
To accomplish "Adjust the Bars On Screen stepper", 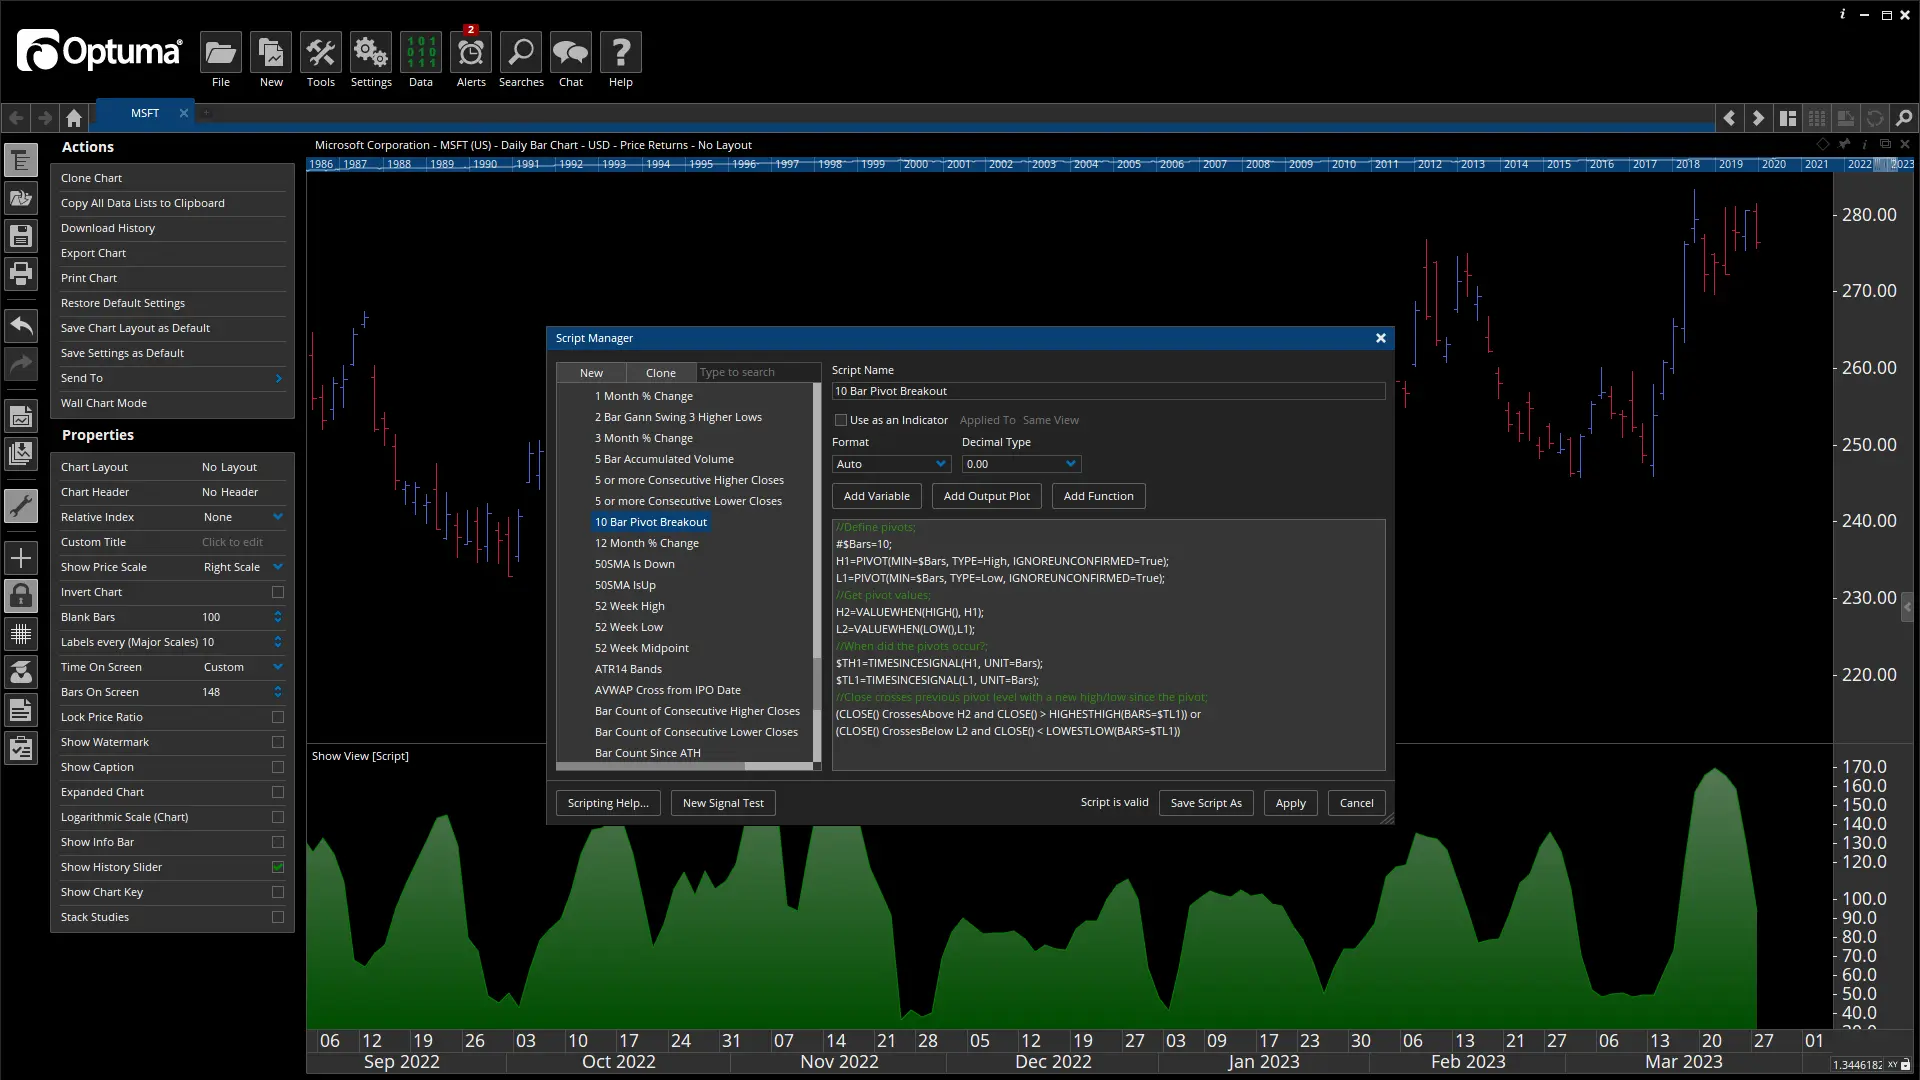I will (278, 692).
